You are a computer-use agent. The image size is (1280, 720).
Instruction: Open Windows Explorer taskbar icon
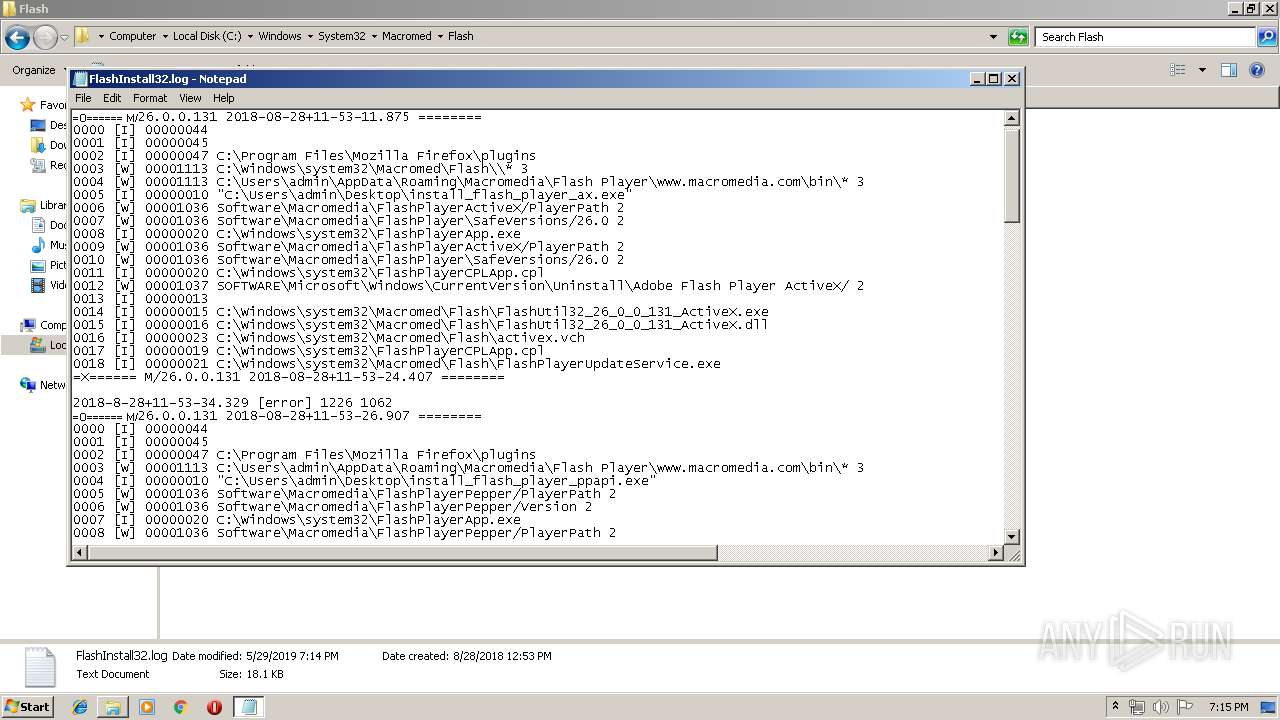[x=113, y=707]
